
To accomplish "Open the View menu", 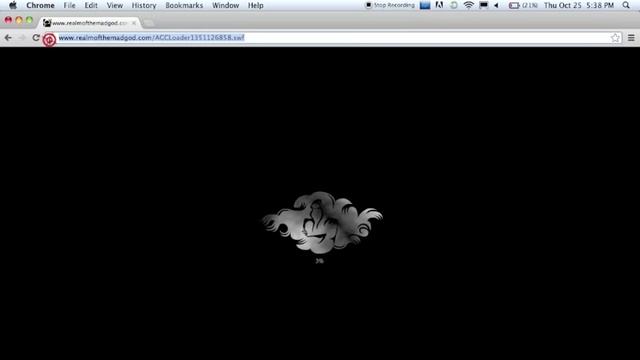I will click(x=115, y=5).
